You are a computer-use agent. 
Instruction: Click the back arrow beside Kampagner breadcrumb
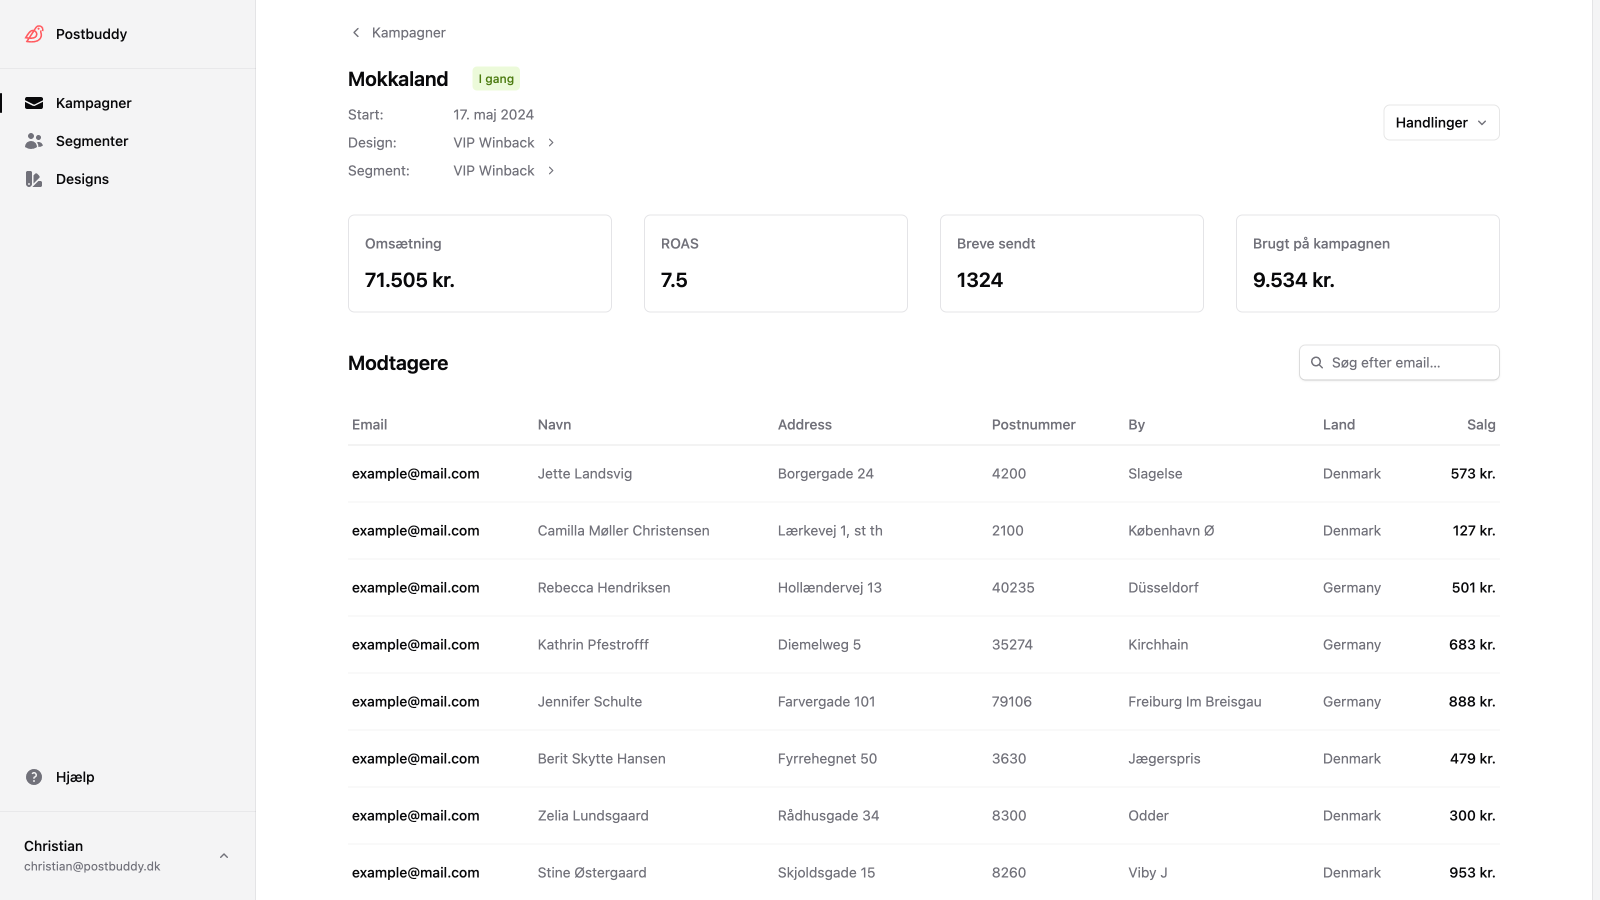pyautogui.click(x=356, y=33)
